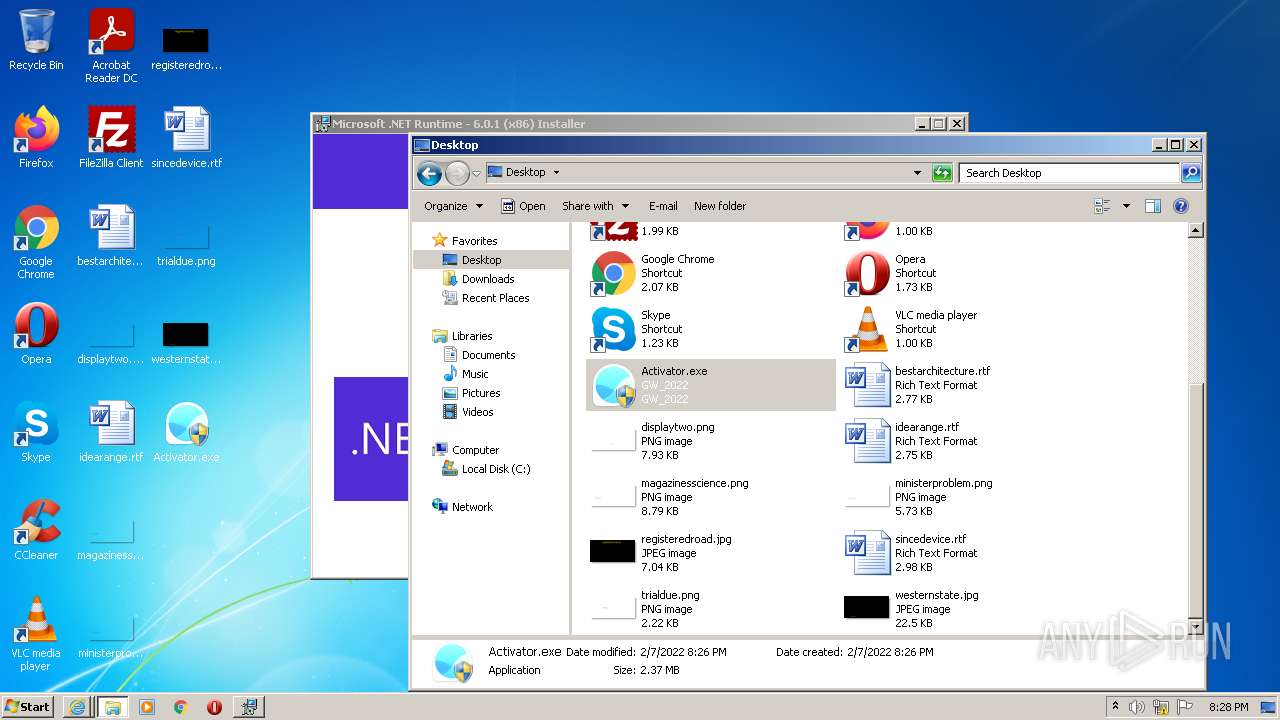The image size is (1280, 720).
Task: Click the Explorer Back arrow button
Action: coord(429,173)
